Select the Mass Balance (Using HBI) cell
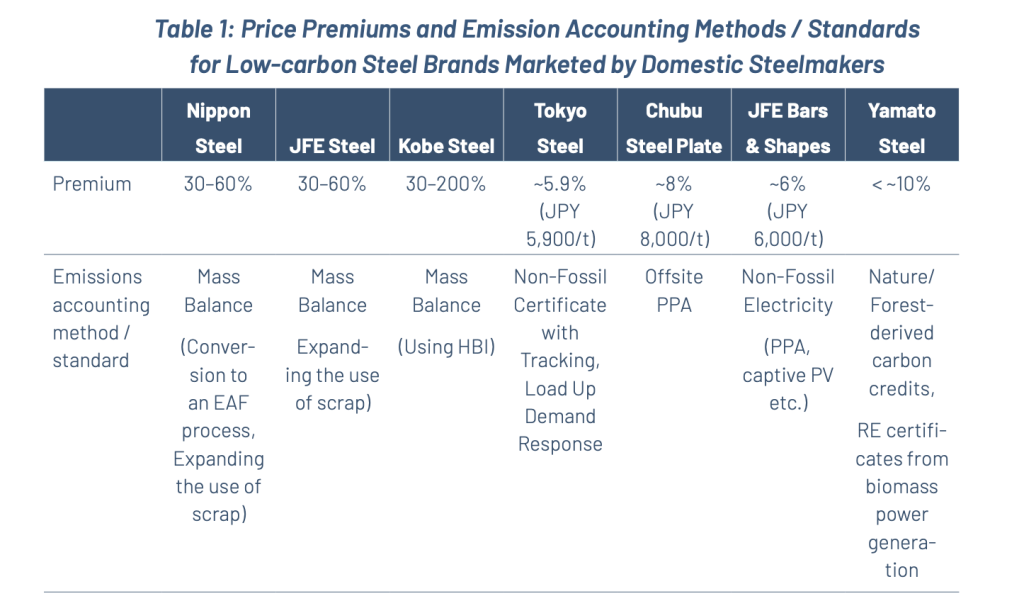The image size is (1024, 601). click(446, 312)
